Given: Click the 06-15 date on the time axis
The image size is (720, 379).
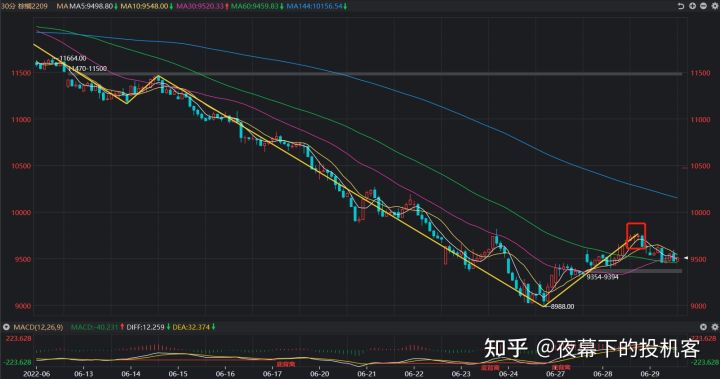Looking at the screenshot, I should (x=178, y=374).
